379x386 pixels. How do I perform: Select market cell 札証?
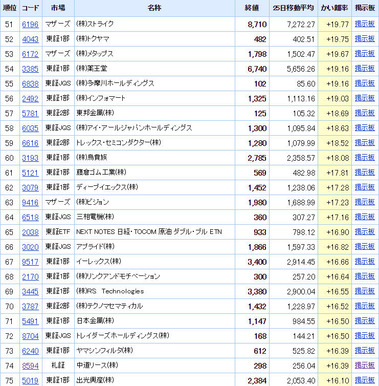coord(58,366)
